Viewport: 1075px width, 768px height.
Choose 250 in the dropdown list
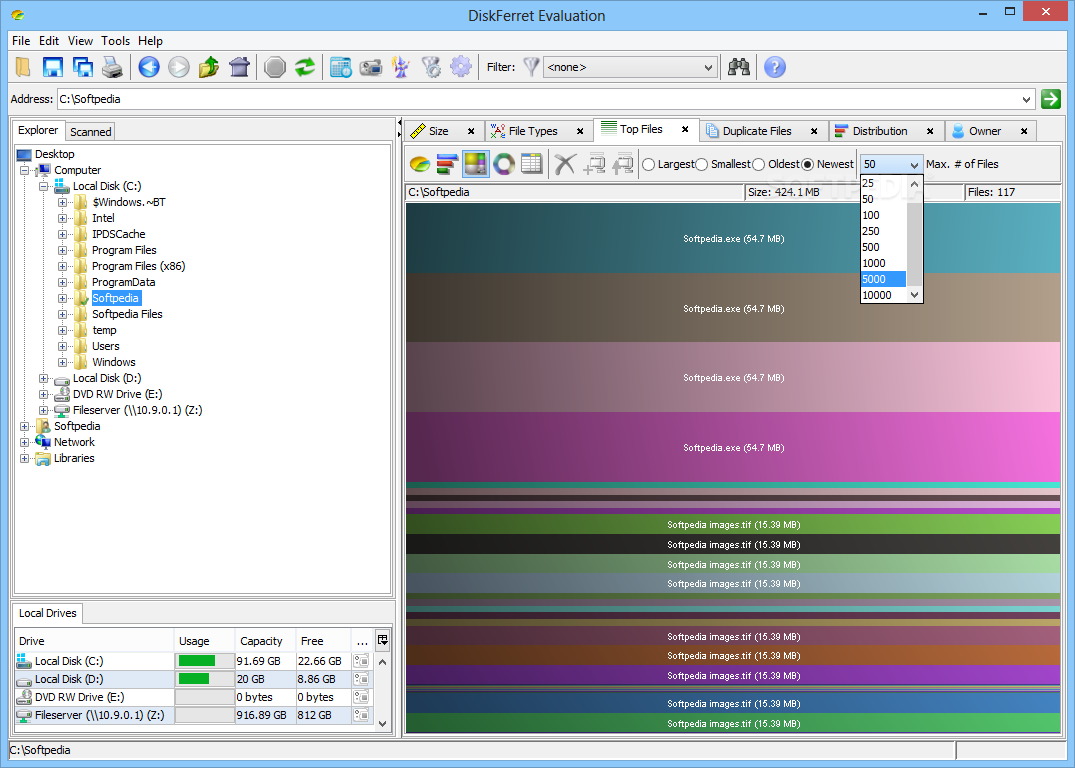883,231
